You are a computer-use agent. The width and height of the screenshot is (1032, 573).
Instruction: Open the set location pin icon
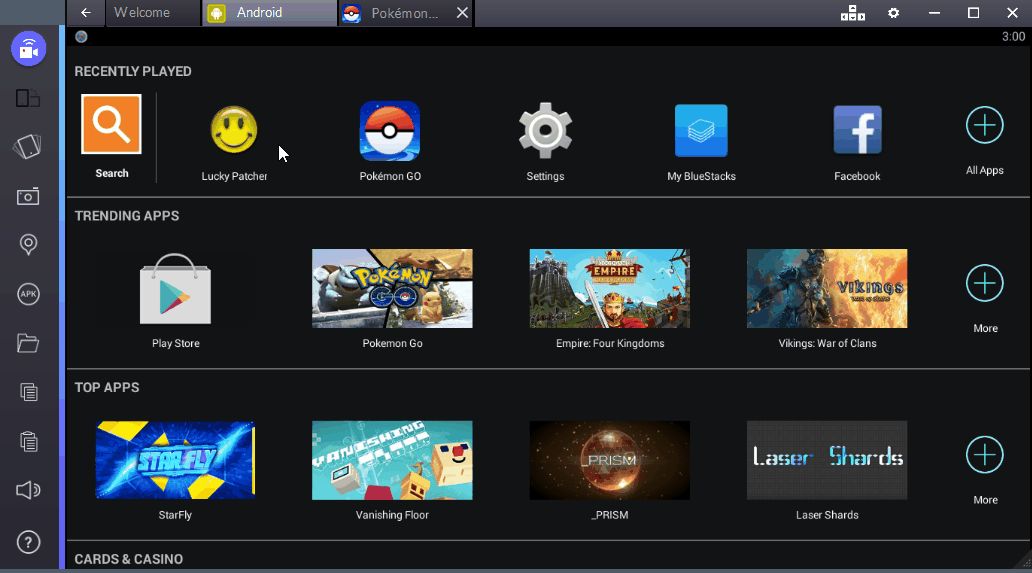tap(28, 245)
